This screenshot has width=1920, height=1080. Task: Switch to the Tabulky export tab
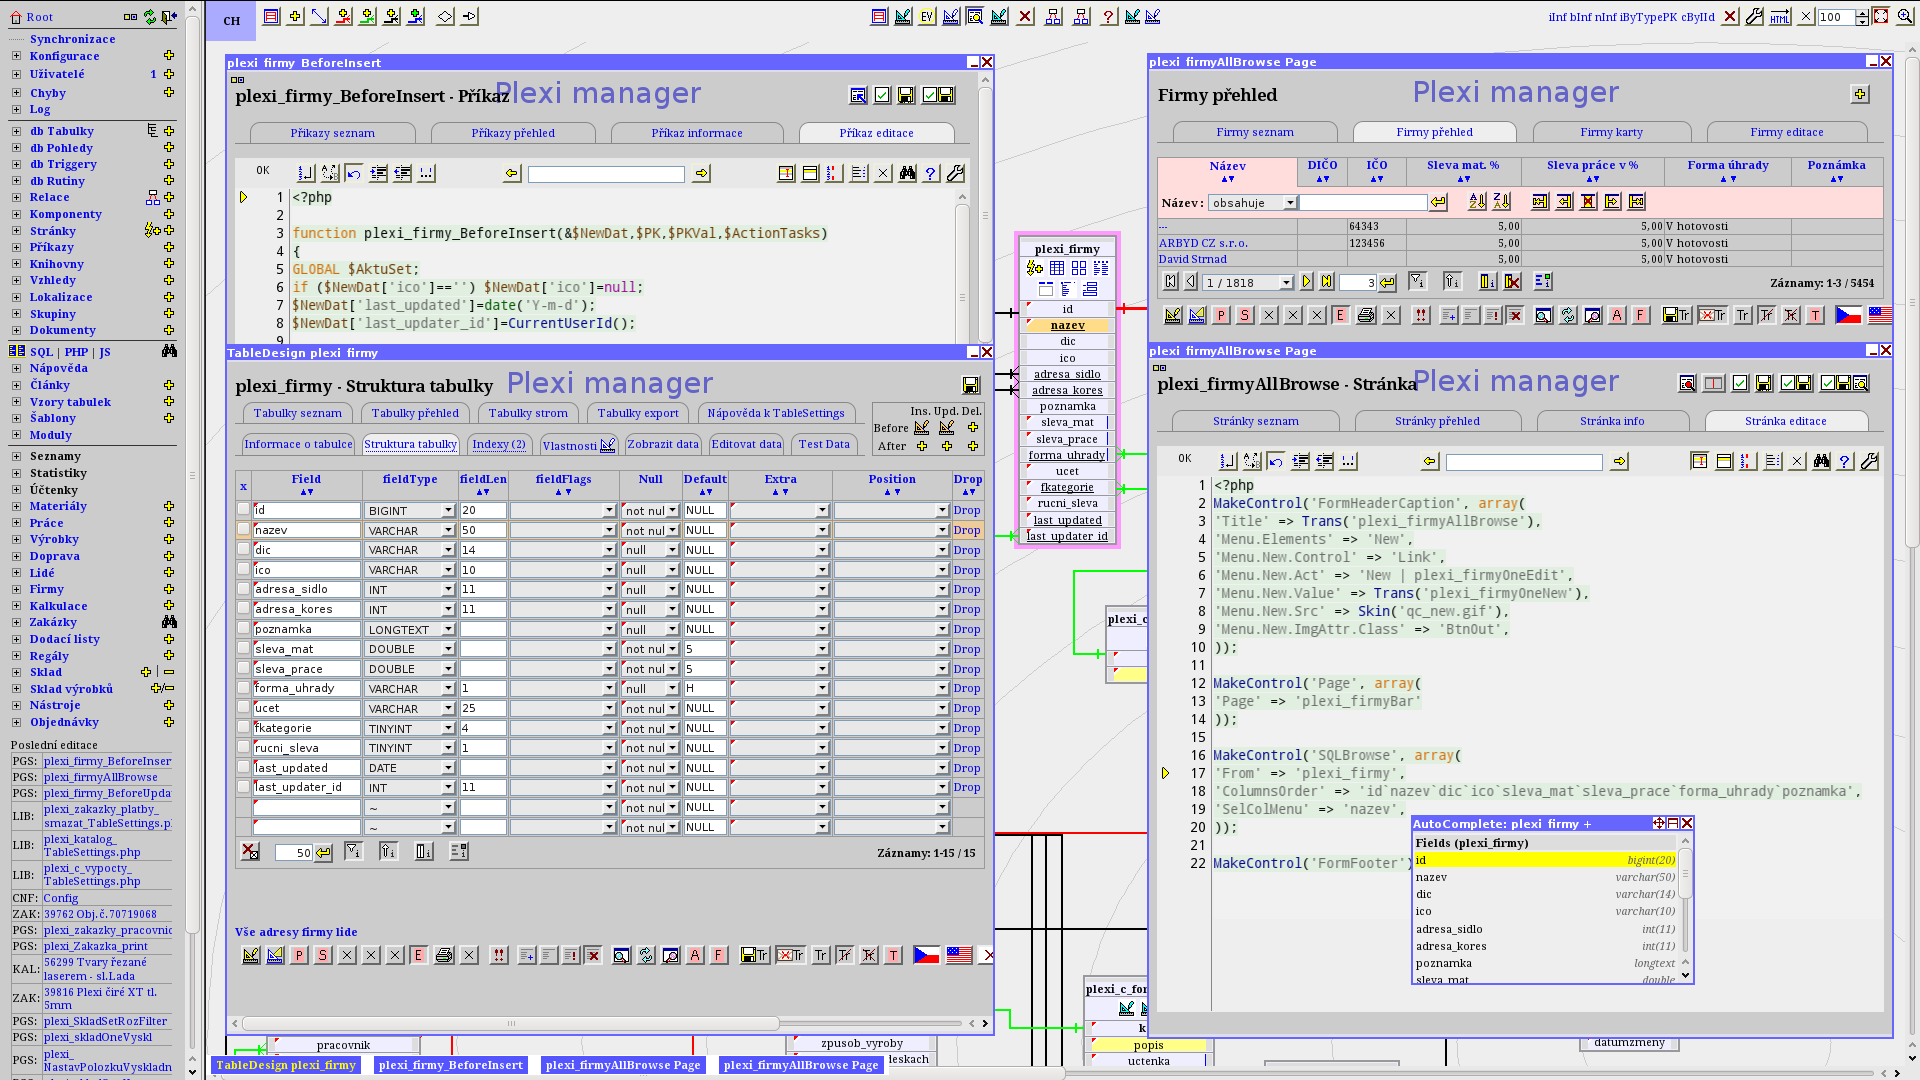[638, 413]
